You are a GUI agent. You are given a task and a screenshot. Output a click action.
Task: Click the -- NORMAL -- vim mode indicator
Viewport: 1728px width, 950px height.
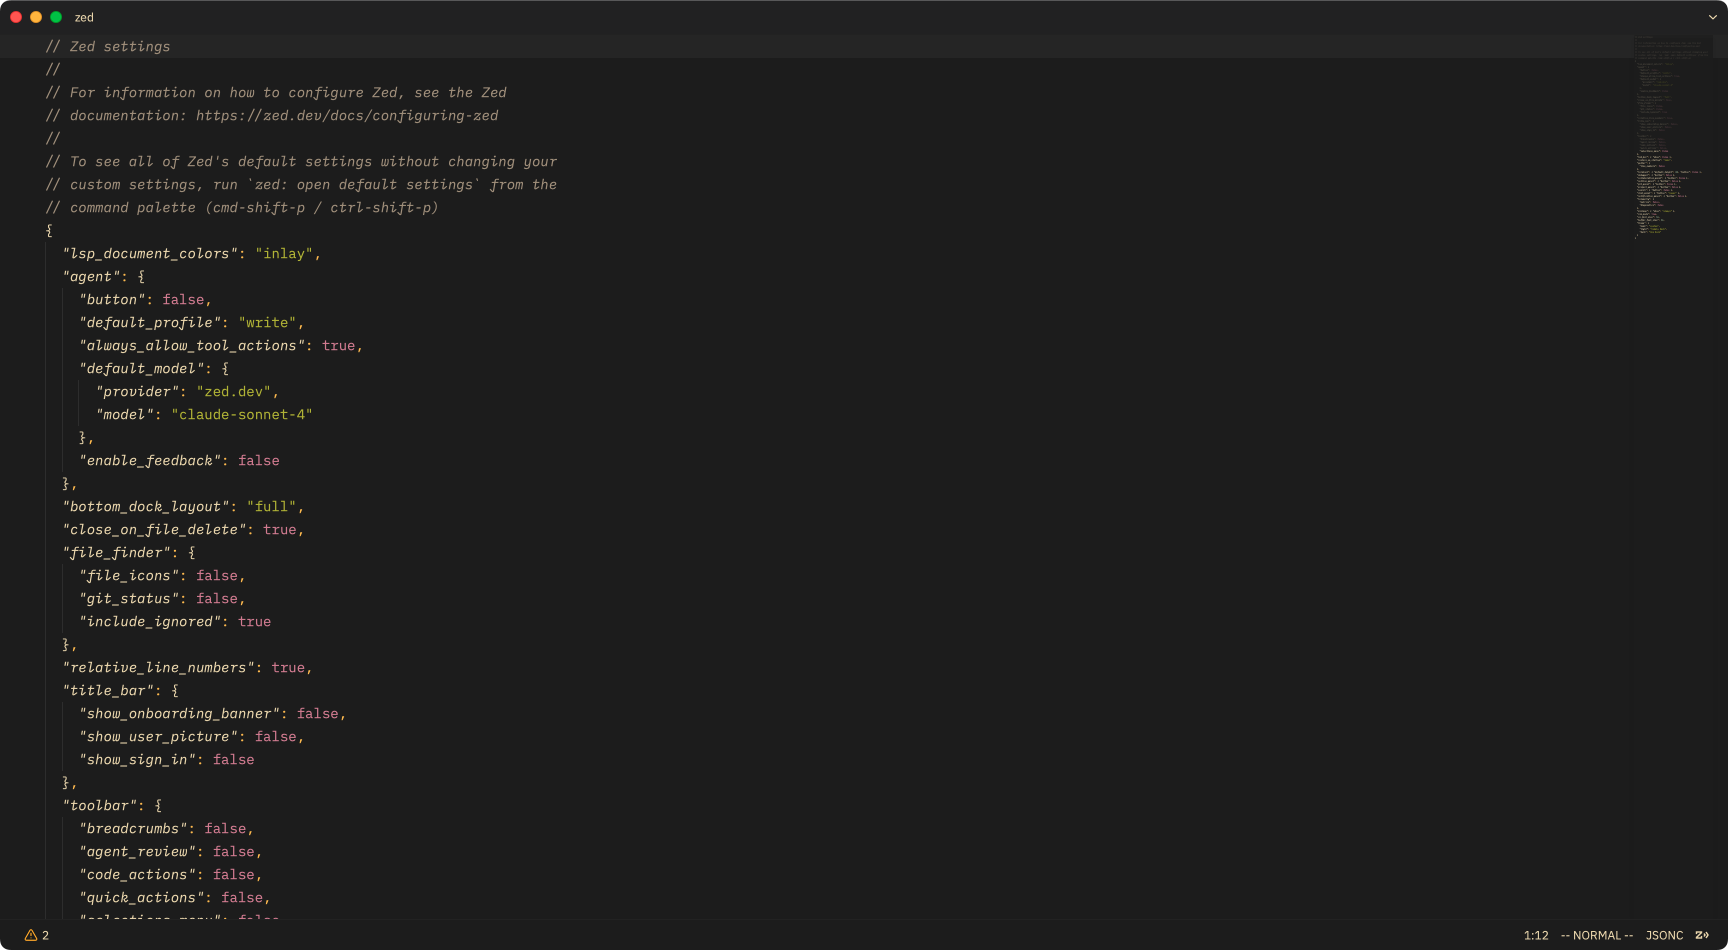[x=1596, y=935]
